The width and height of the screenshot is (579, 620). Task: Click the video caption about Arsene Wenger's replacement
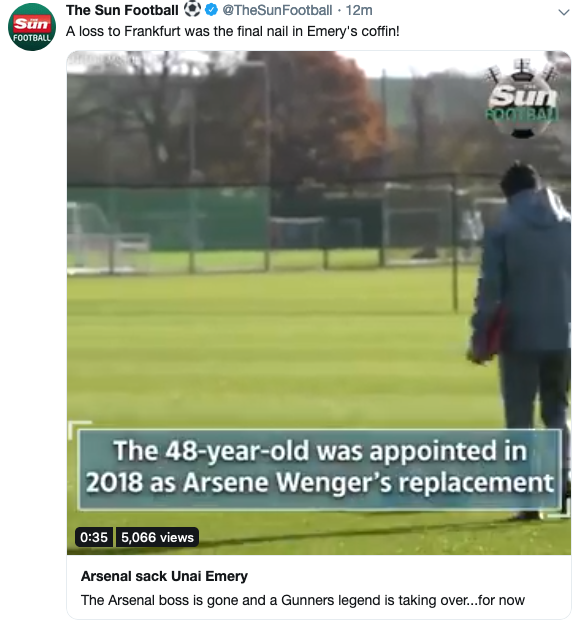pyautogui.click(x=320, y=469)
